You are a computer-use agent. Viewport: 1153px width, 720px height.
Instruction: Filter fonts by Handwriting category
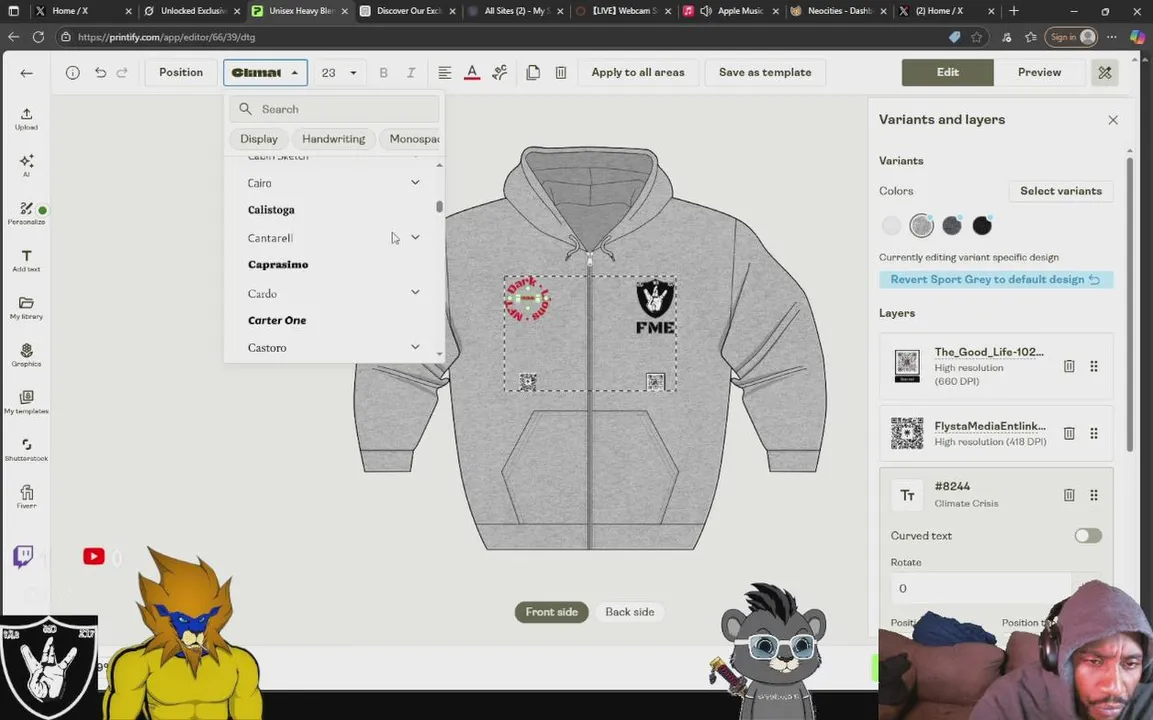(x=333, y=139)
